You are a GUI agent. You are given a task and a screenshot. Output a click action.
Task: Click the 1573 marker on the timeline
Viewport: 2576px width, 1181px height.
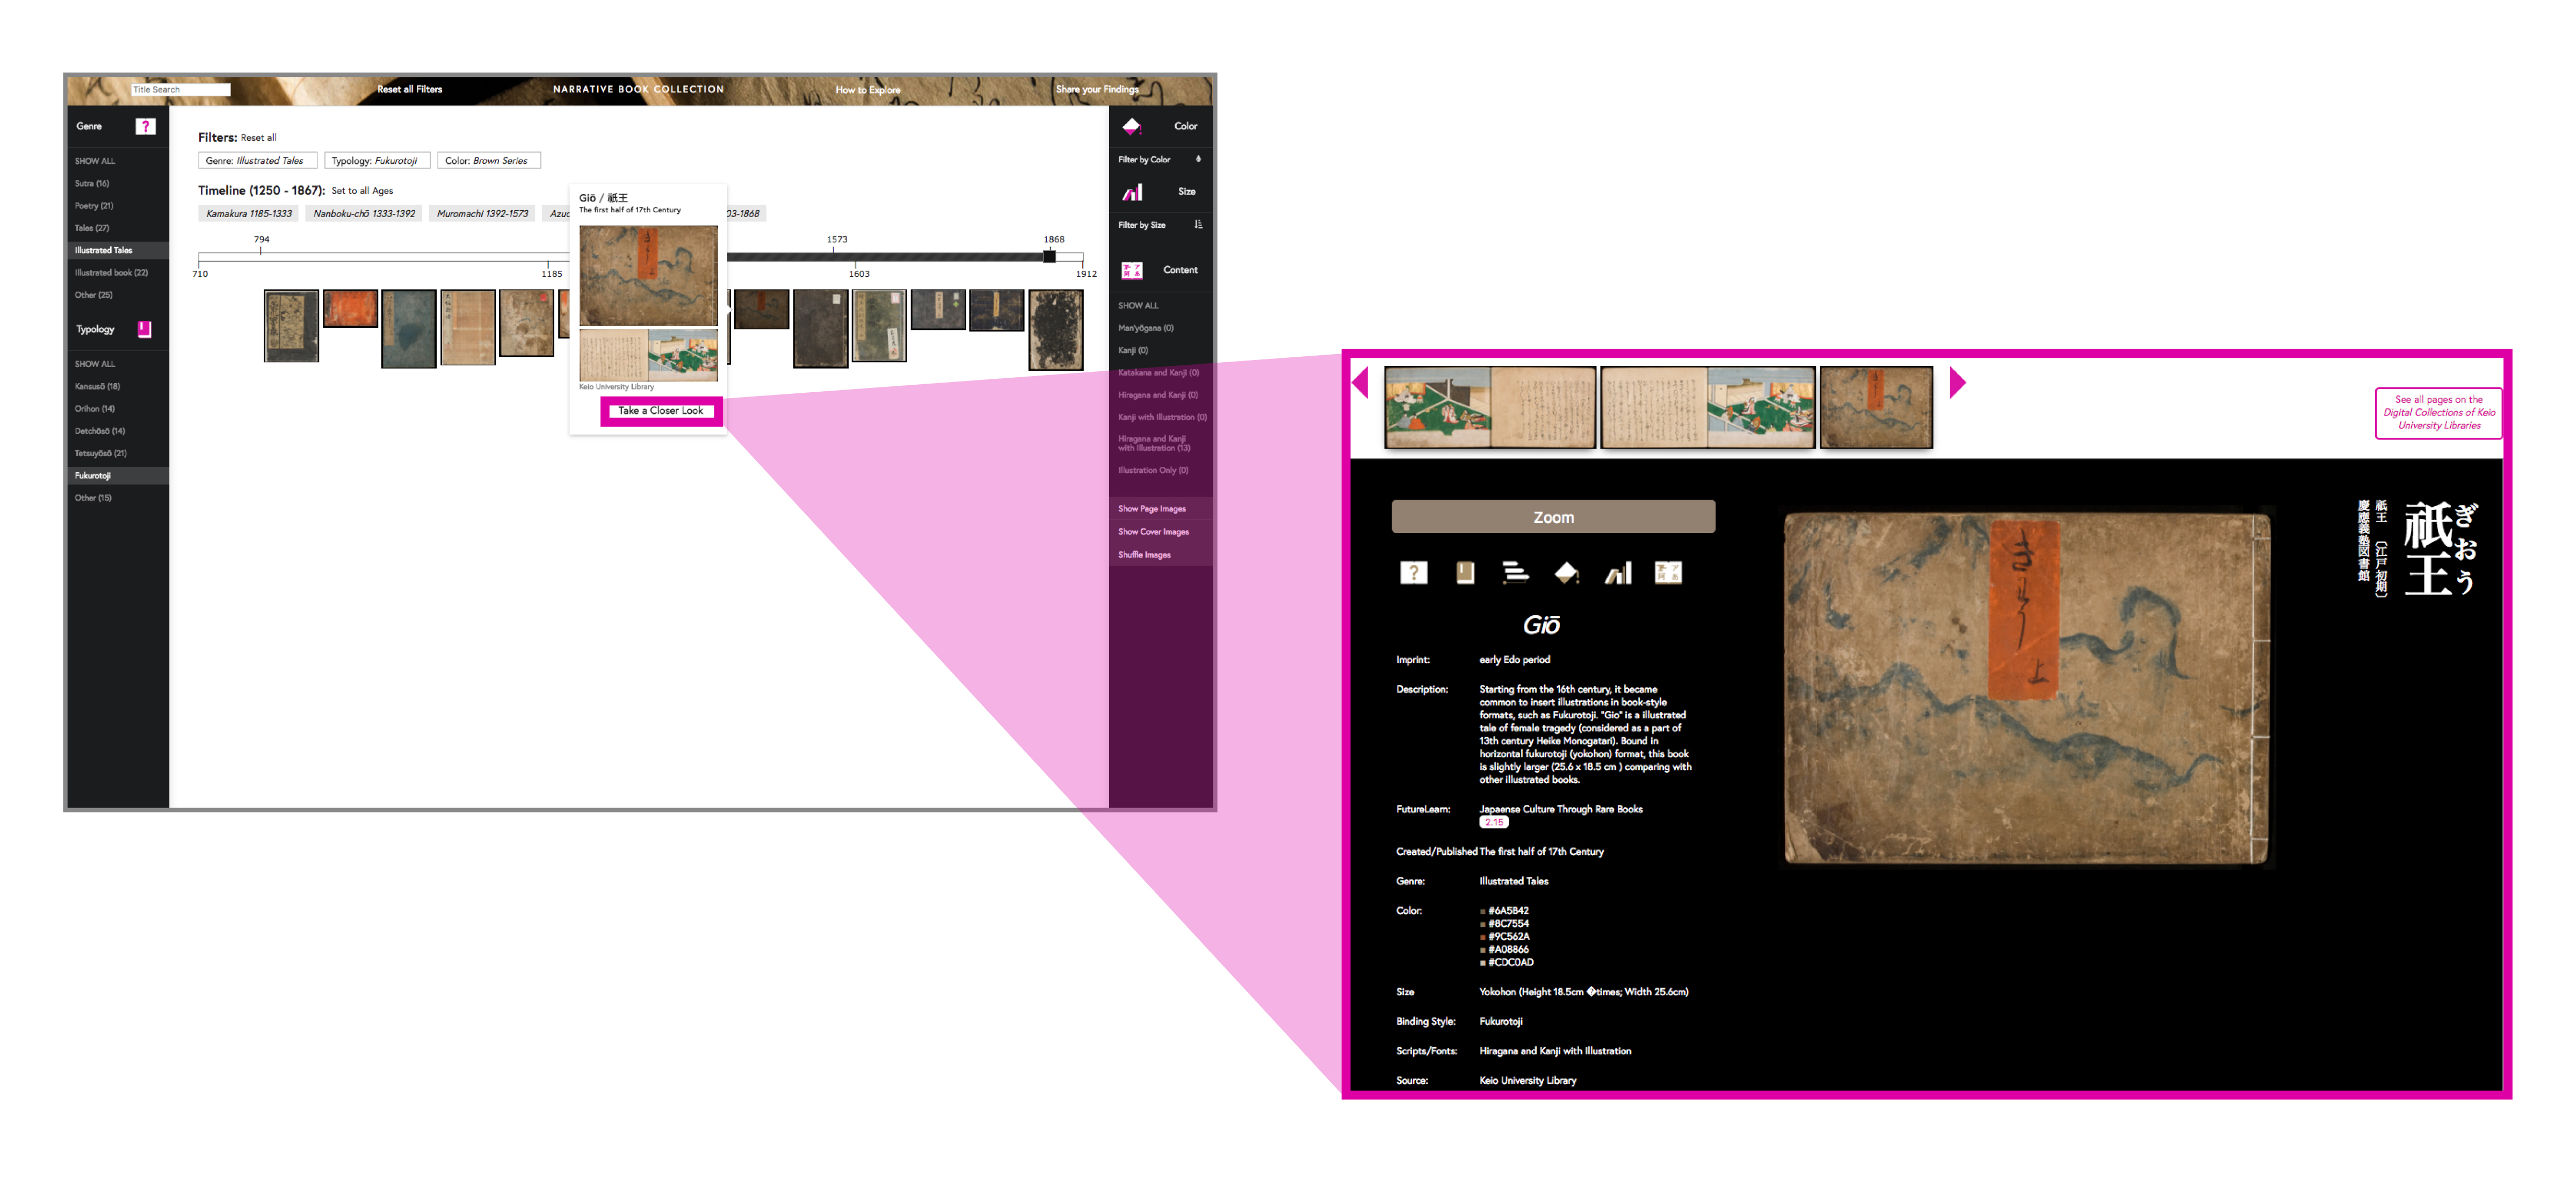click(837, 240)
